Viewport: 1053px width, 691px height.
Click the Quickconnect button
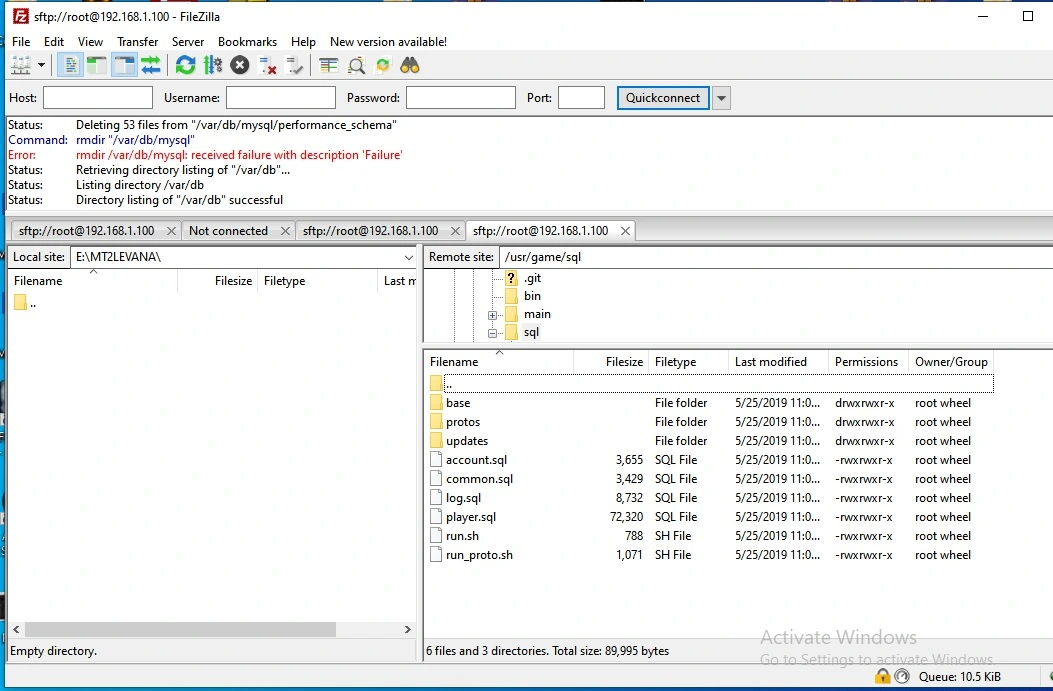click(x=663, y=98)
